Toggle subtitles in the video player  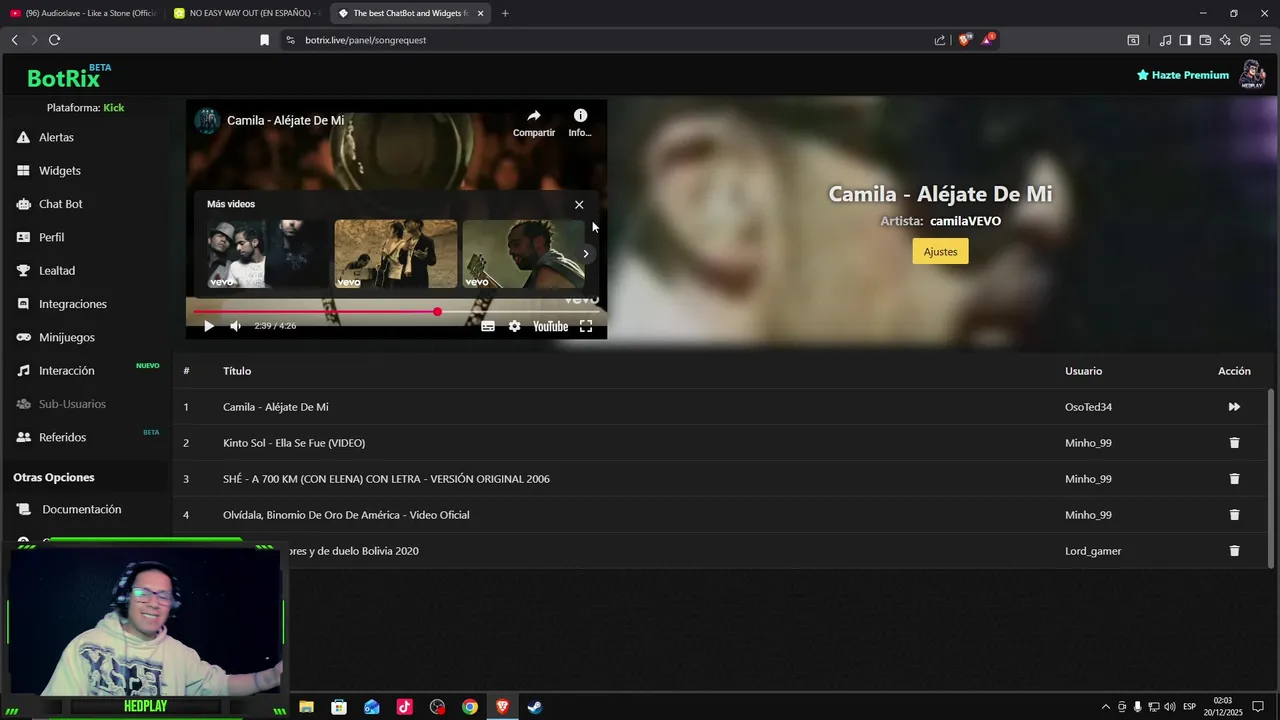488,326
